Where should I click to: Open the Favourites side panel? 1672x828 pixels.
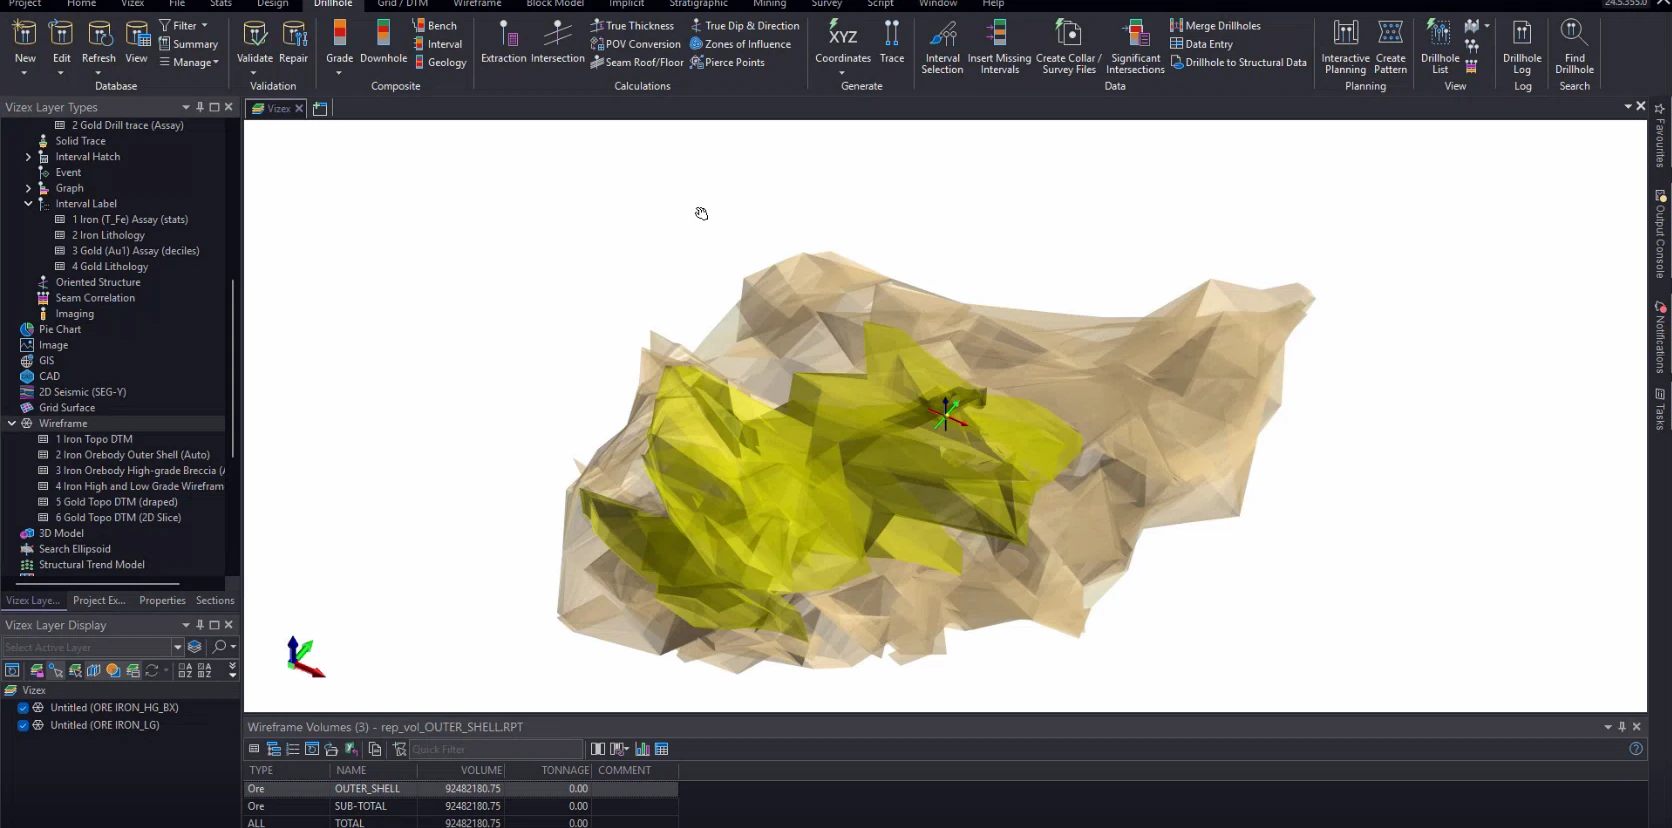pos(1660,135)
